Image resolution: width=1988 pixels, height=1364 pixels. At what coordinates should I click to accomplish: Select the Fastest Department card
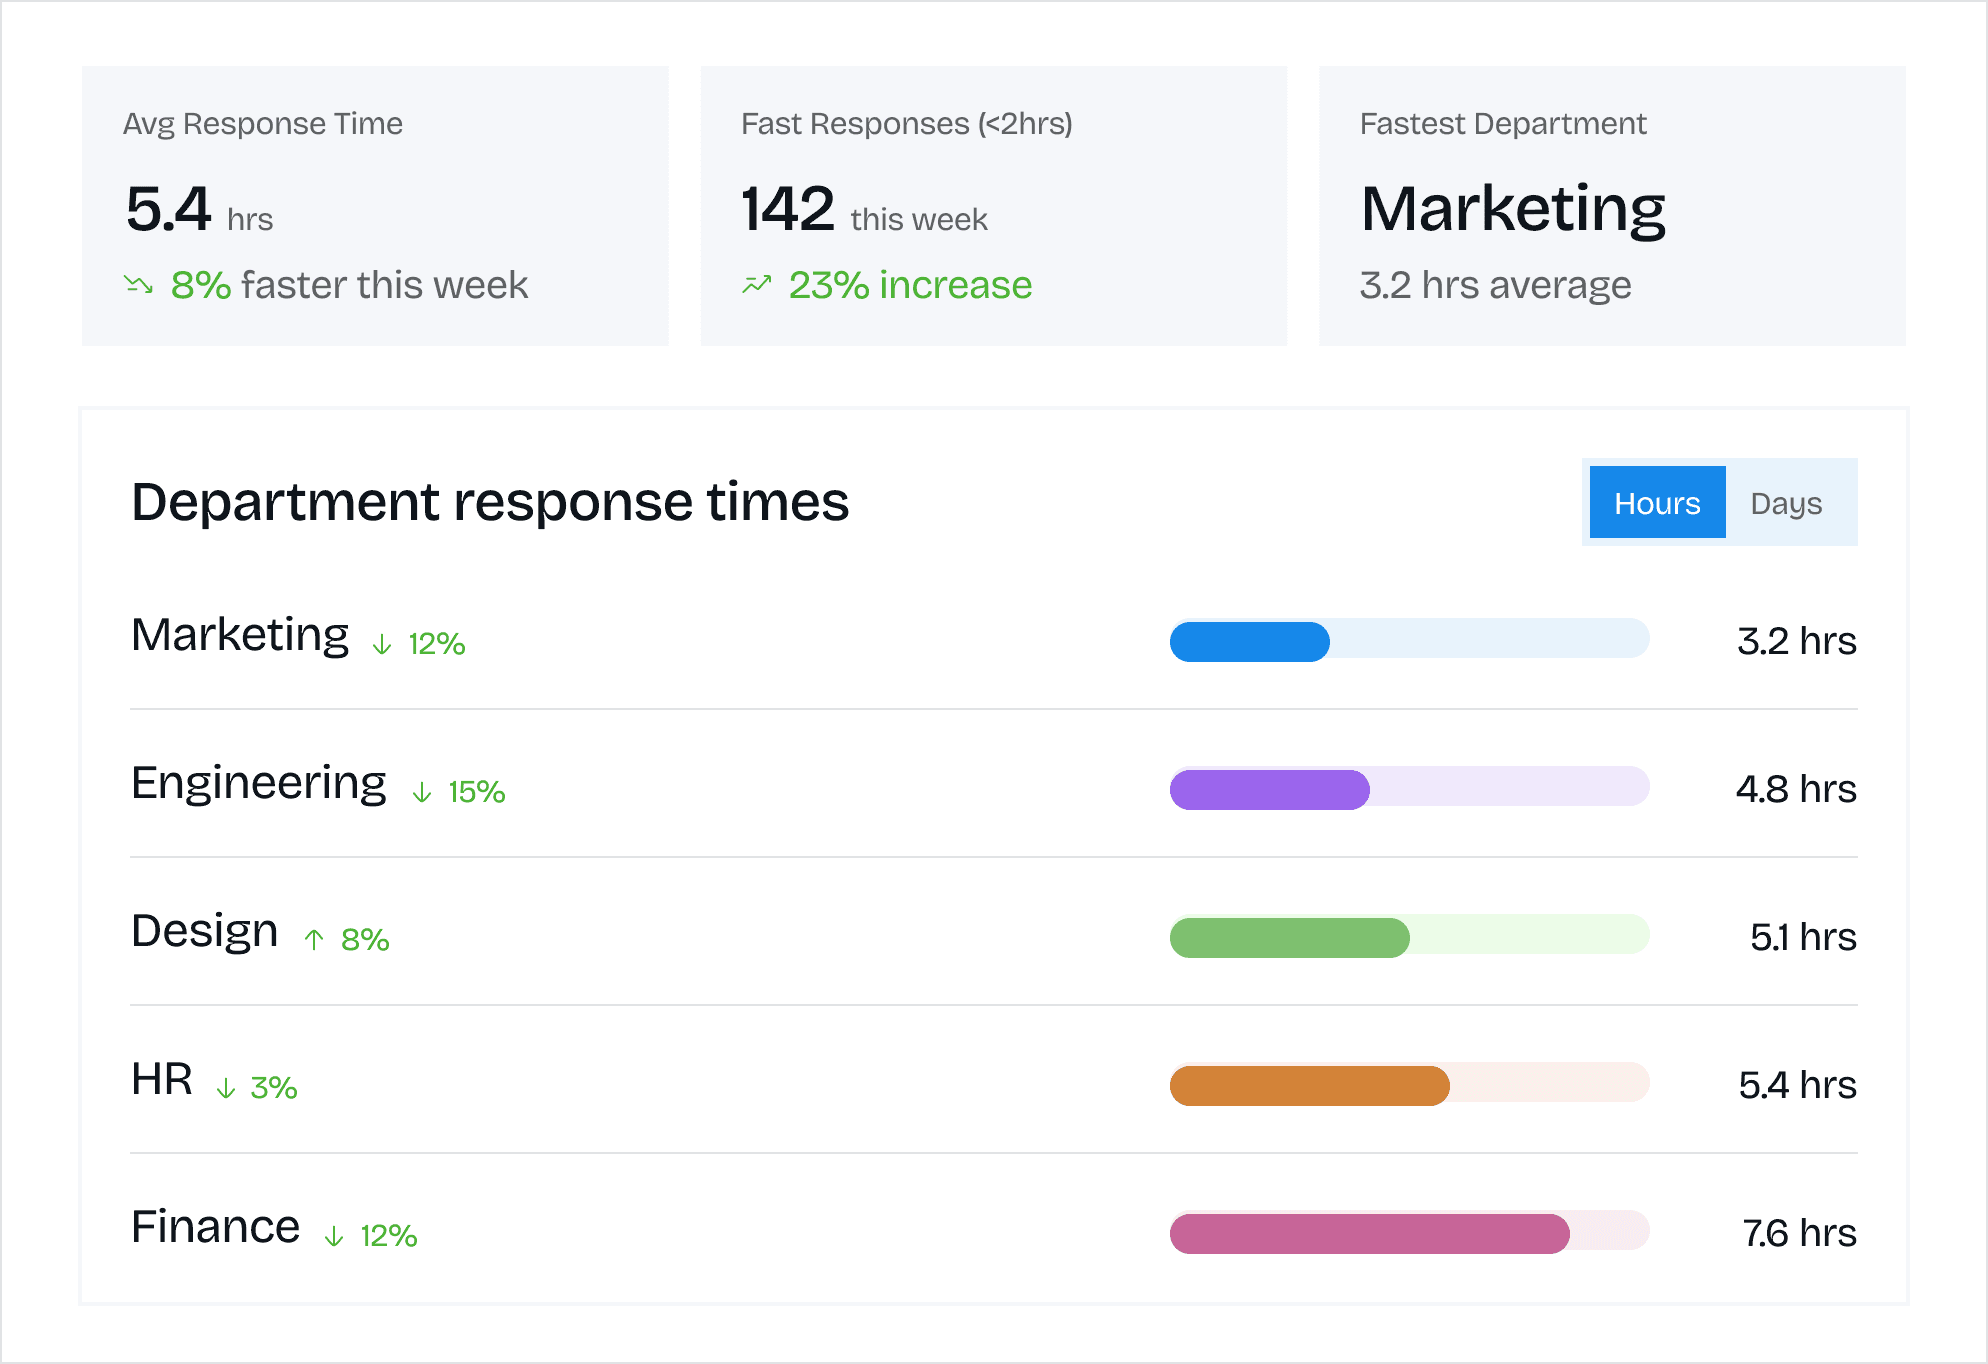[x=1612, y=206]
